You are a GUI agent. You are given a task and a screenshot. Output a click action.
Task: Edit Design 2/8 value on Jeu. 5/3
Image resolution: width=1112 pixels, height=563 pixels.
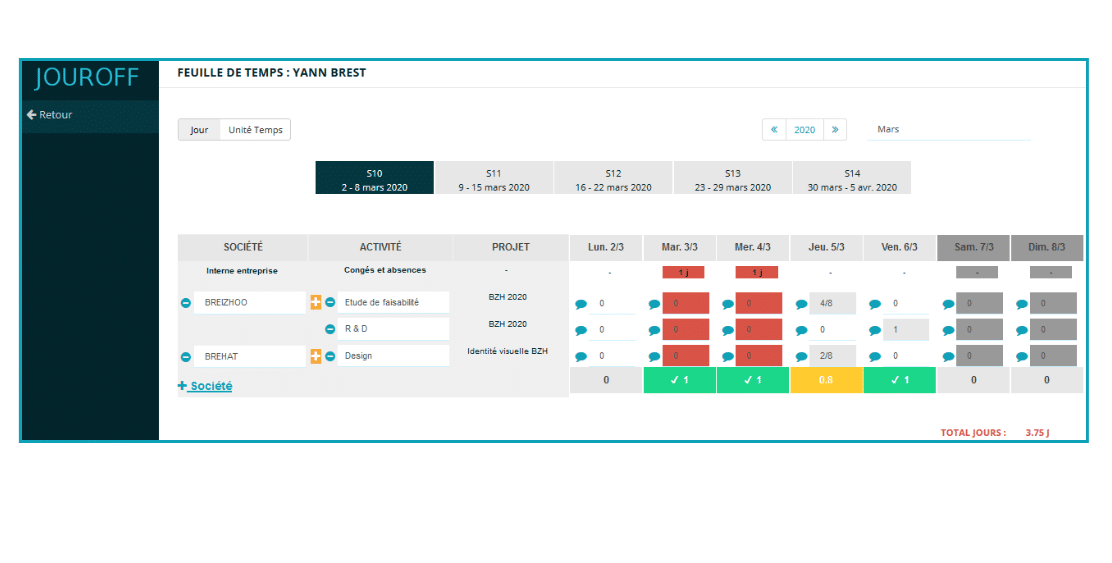point(833,356)
